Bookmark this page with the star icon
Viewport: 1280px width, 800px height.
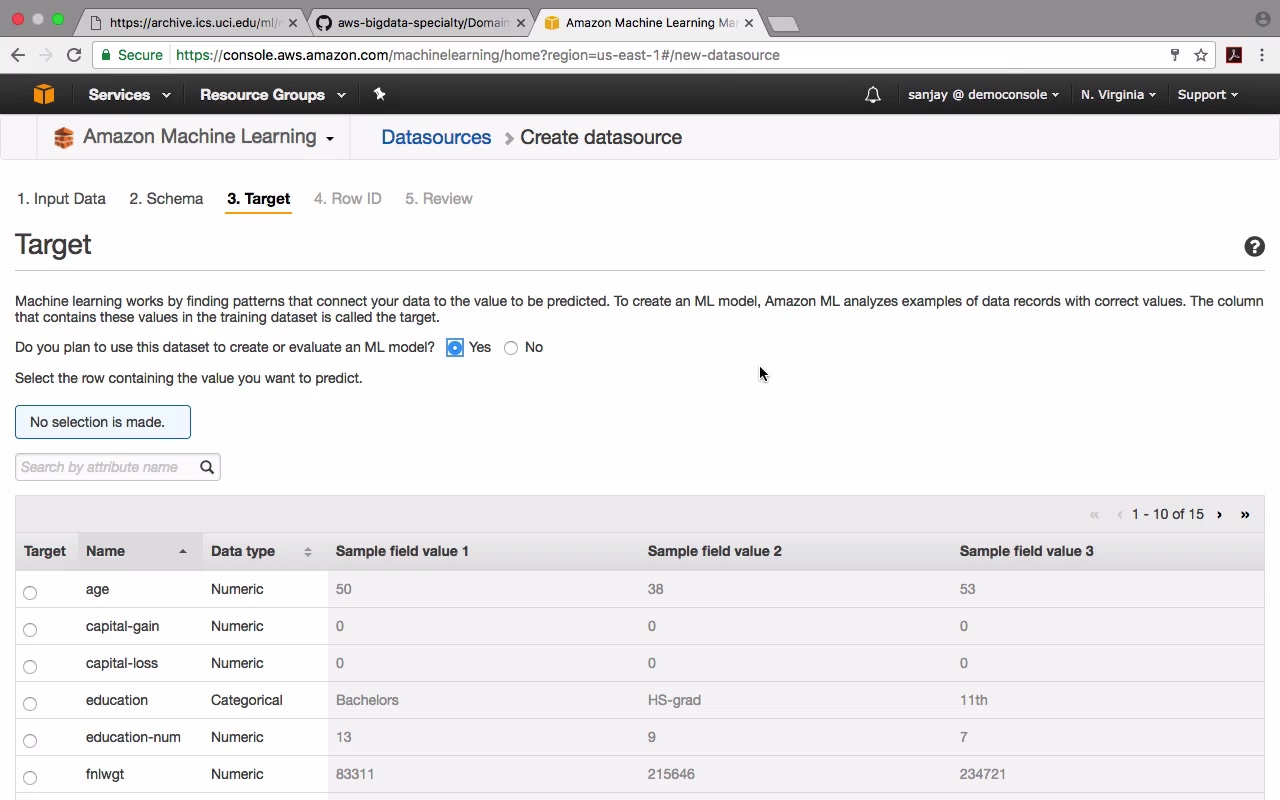(1201, 55)
